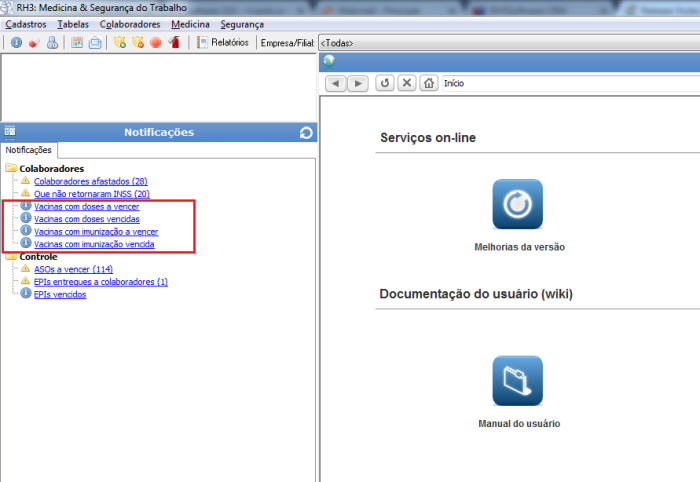Click the envelope icon in the toolbar
The image size is (700, 482).
click(95, 43)
